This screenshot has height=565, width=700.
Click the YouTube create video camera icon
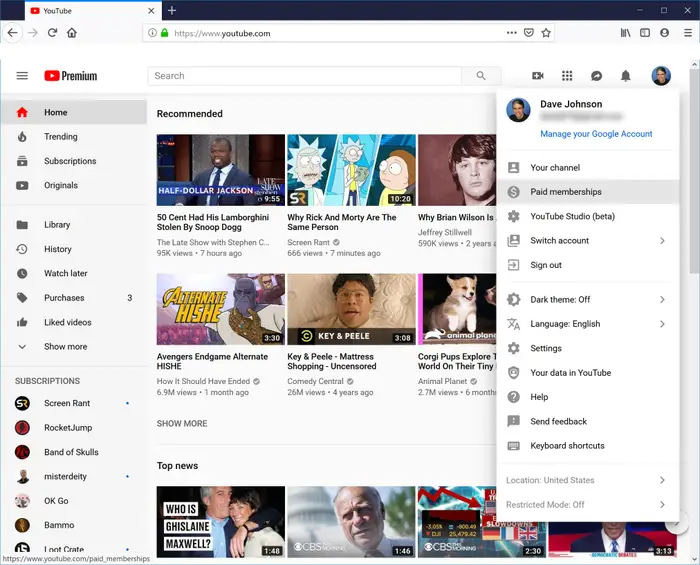click(537, 76)
